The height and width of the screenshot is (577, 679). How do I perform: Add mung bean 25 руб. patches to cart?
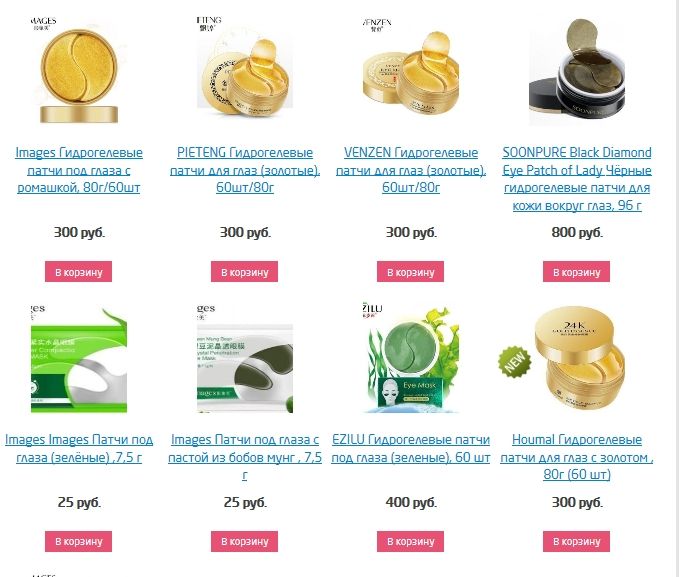coord(244,541)
